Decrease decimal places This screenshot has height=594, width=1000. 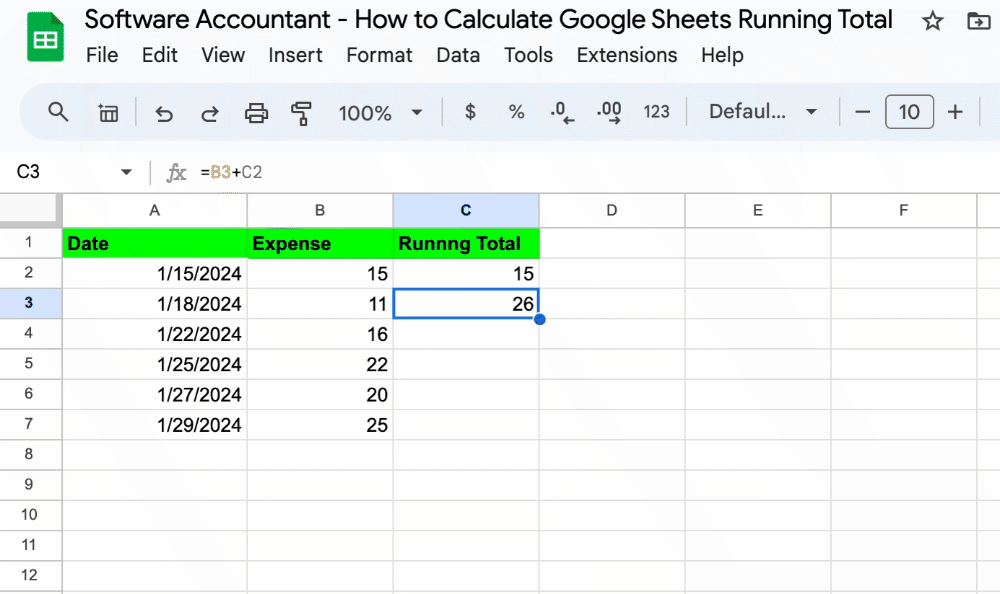pos(562,112)
